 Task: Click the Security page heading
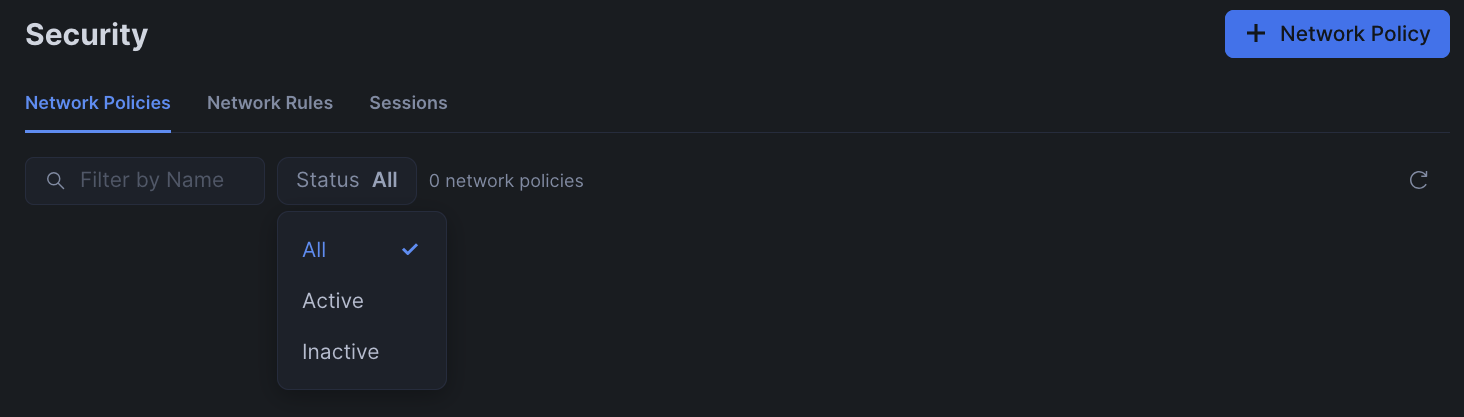pos(87,35)
